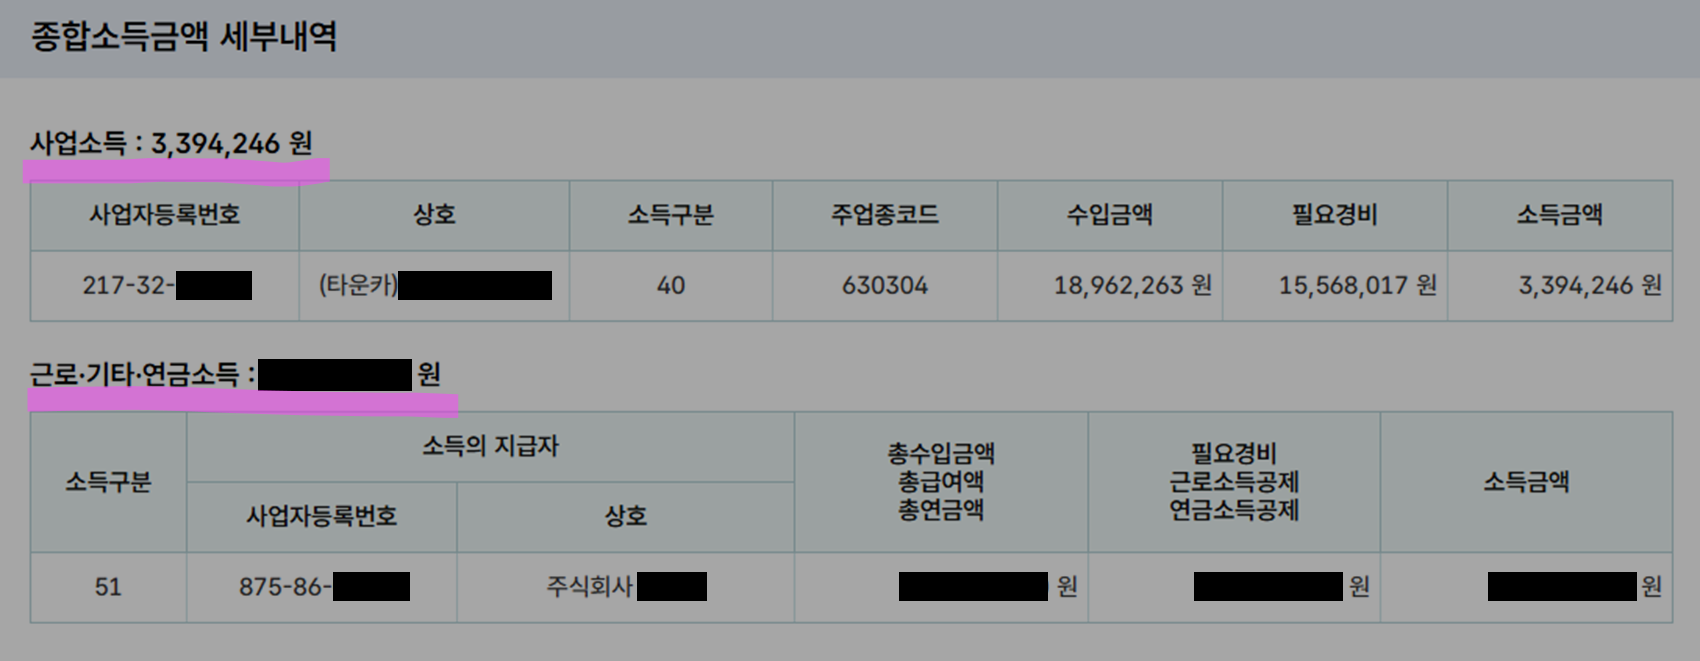Click the (타운카) business name cell
This screenshot has height=661, width=1700.
(x=434, y=286)
